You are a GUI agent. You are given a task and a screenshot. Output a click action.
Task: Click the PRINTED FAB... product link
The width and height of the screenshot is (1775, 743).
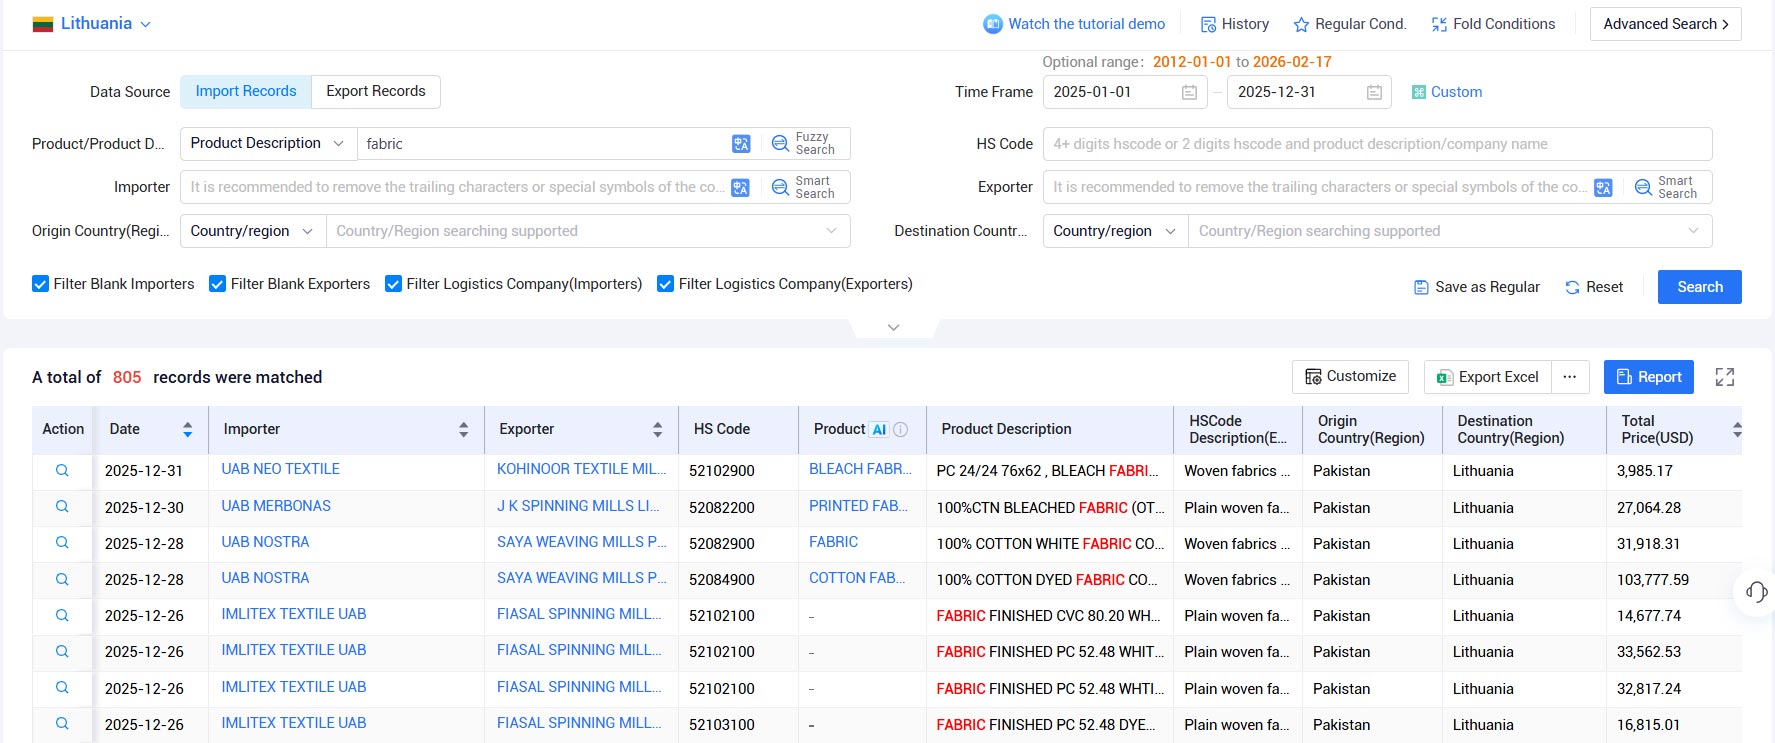858,506
